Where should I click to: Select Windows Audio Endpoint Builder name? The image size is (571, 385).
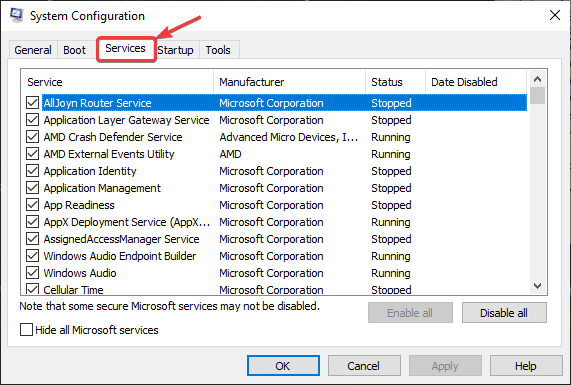pos(120,256)
